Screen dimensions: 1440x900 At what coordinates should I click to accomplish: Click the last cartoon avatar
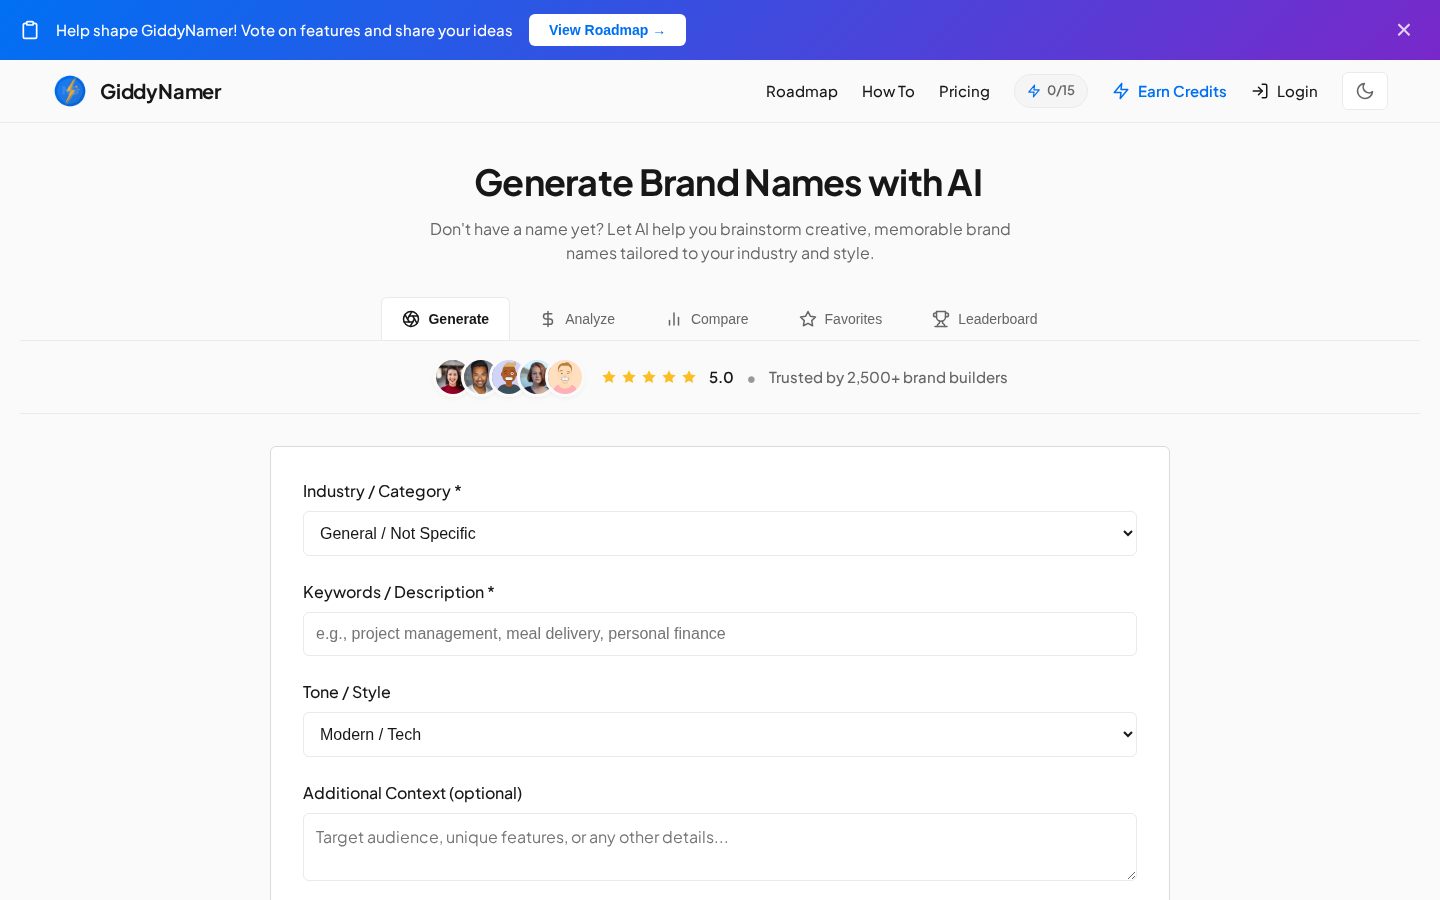(565, 377)
